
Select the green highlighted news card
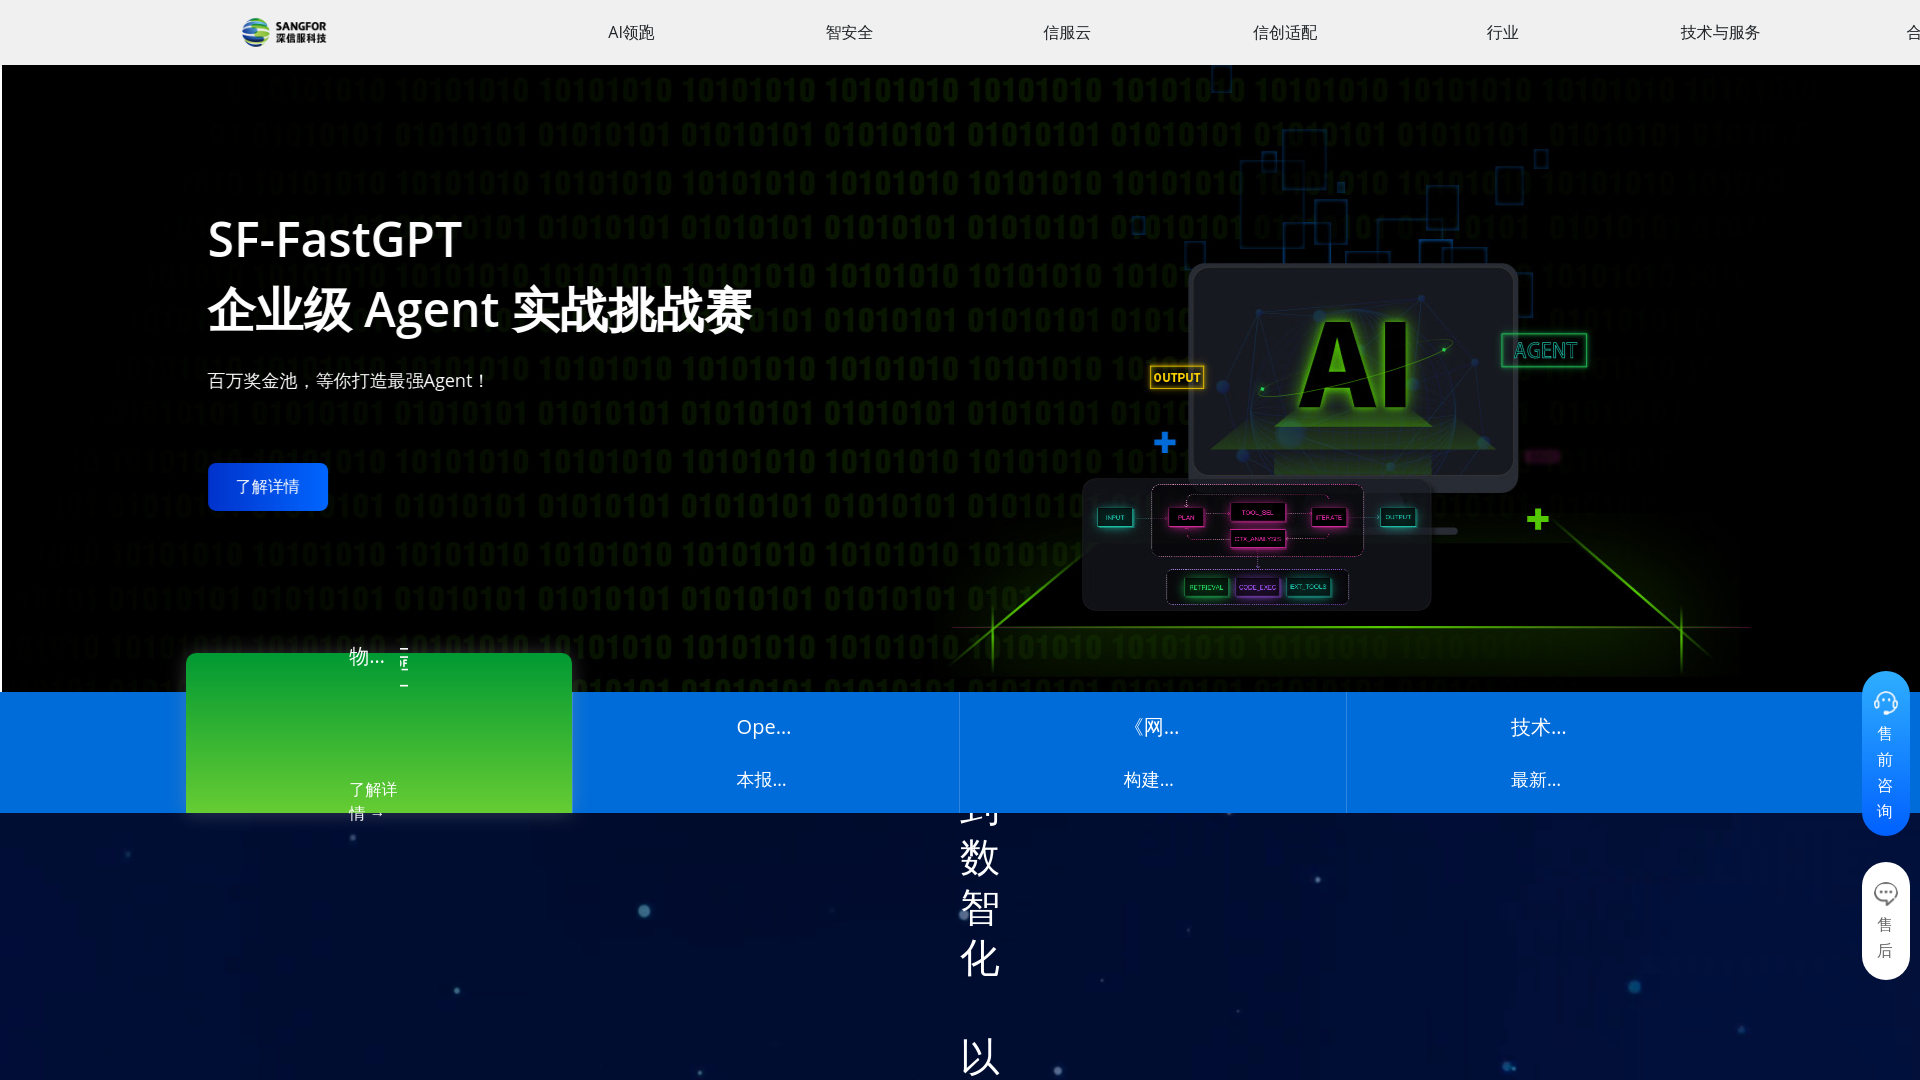pyautogui.click(x=379, y=733)
